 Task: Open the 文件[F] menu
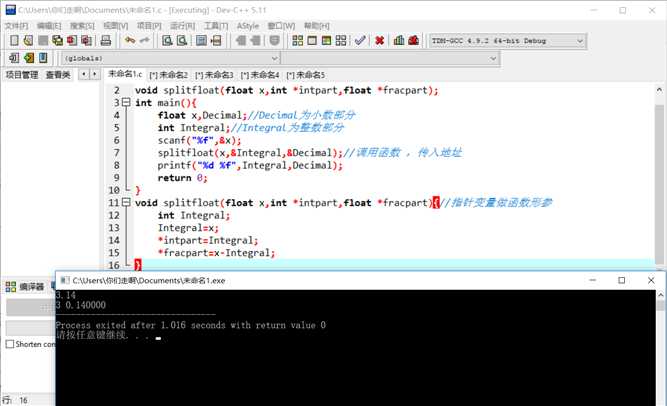coord(16,26)
